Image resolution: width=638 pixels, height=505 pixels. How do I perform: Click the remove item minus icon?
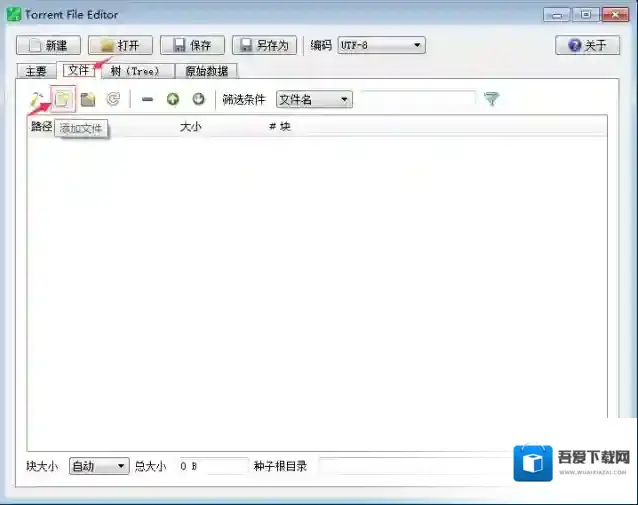pyautogui.click(x=147, y=99)
